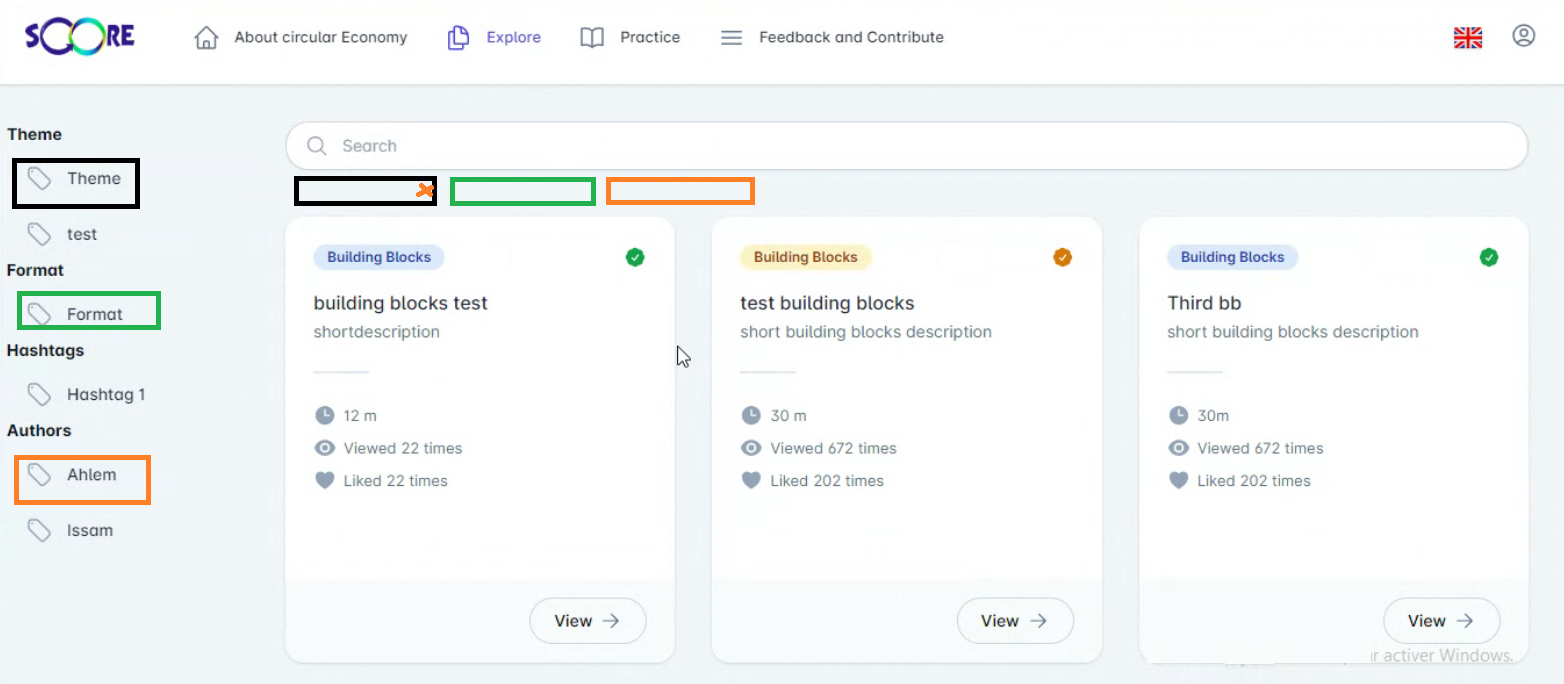
Task: Toggle the test theme filter
Action: pyautogui.click(x=81, y=235)
